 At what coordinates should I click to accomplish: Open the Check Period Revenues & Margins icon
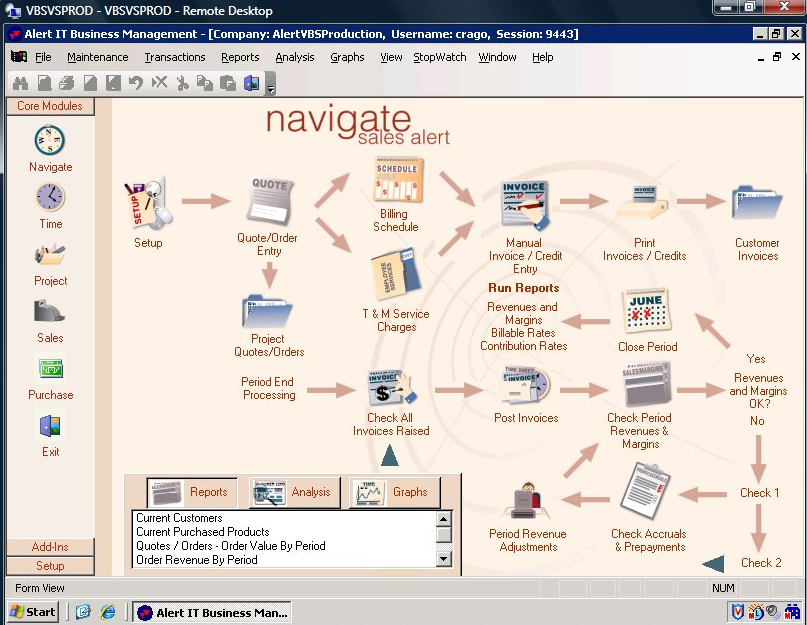(645, 384)
